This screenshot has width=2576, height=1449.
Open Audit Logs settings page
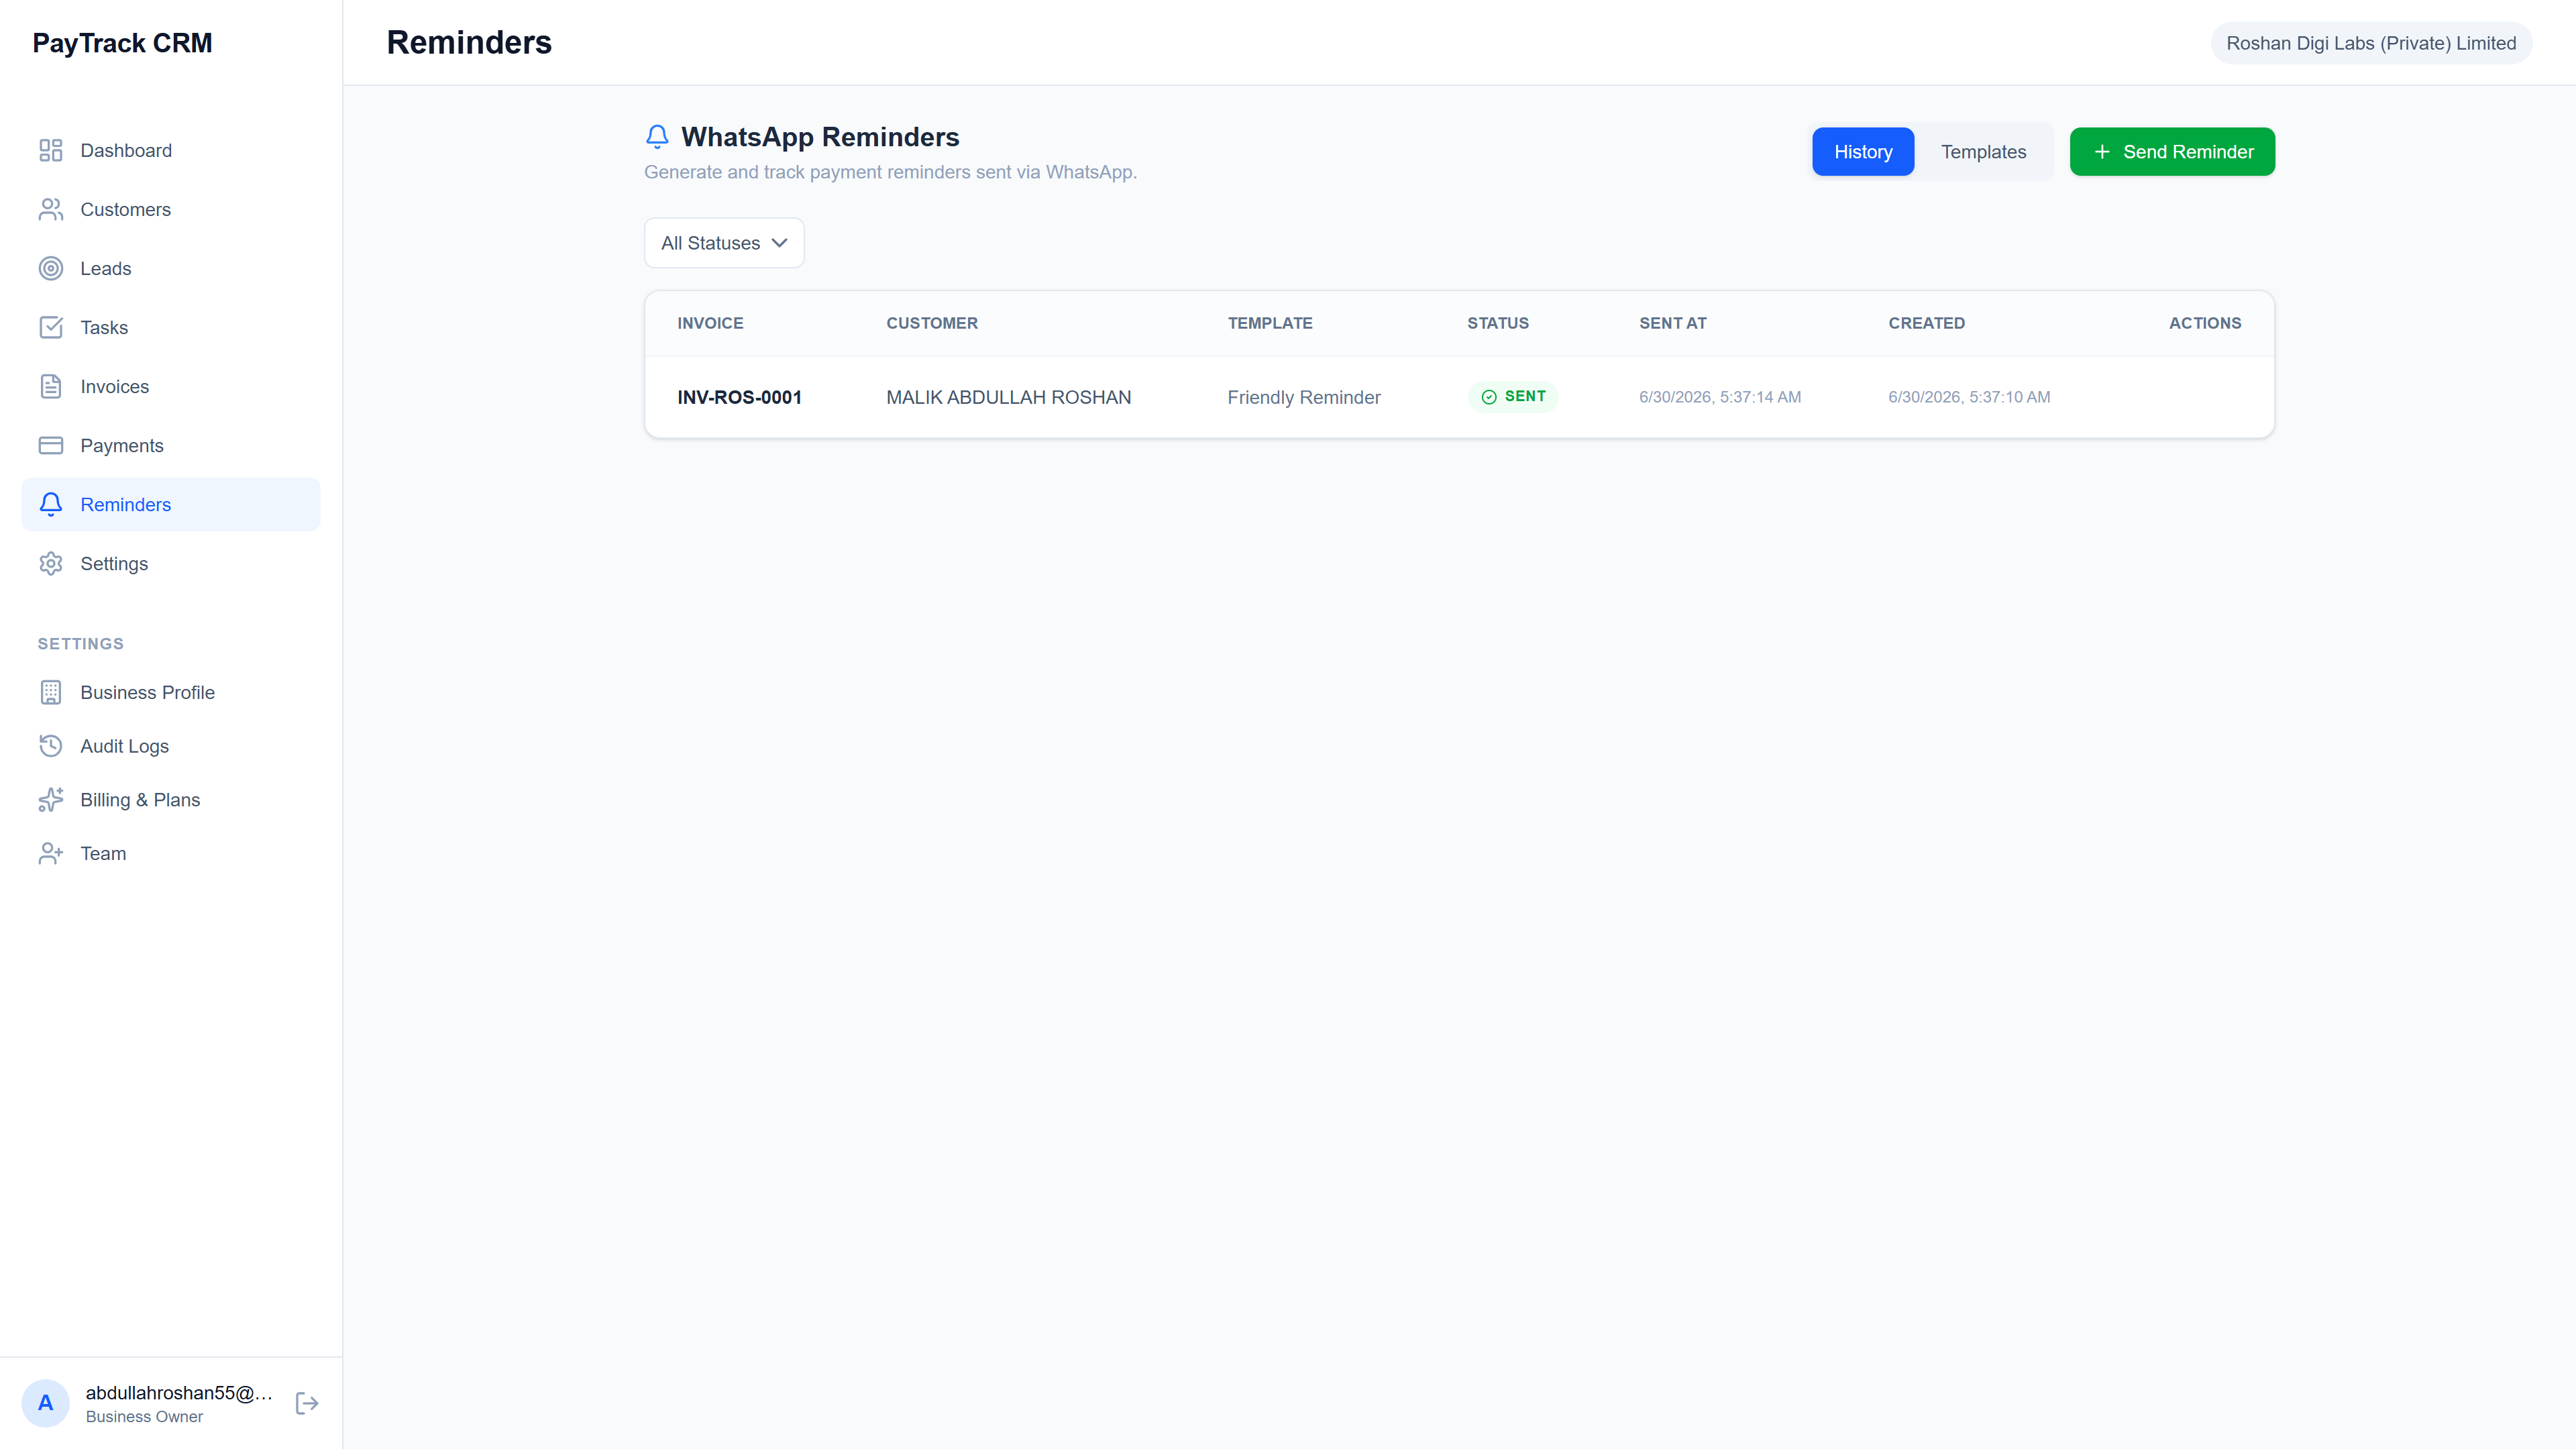coord(171,746)
